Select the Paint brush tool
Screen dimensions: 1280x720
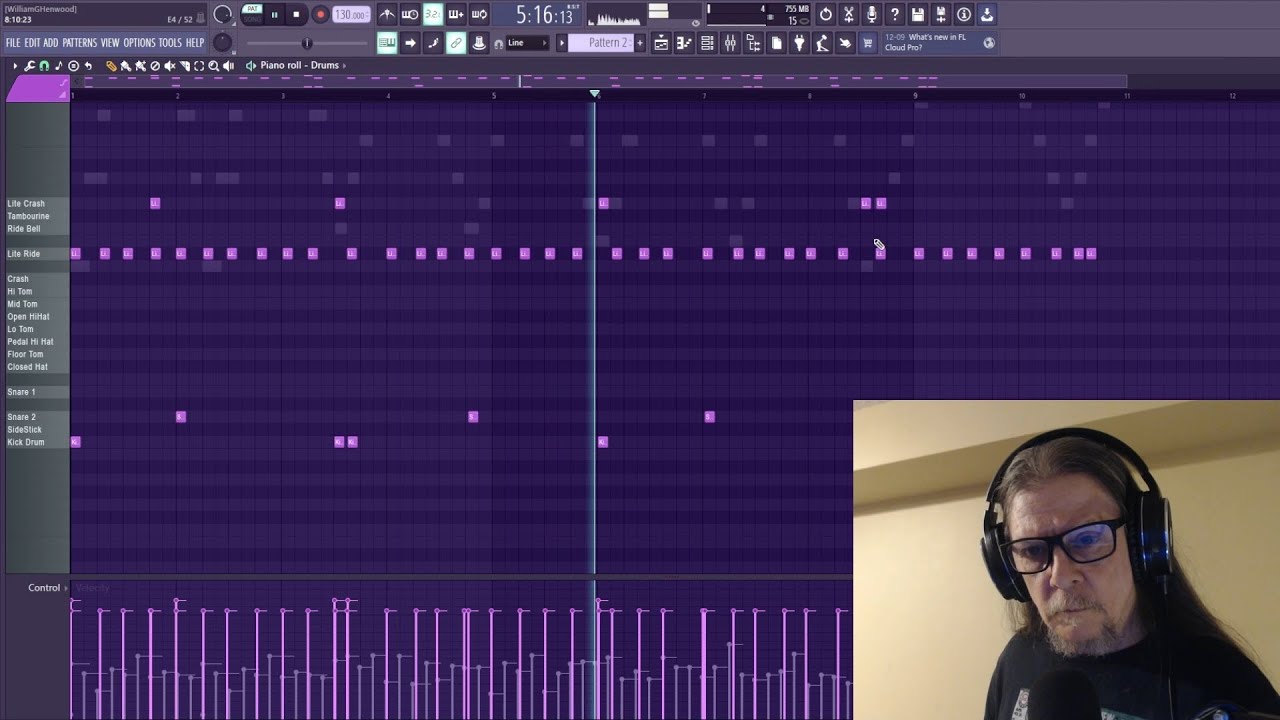pos(125,66)
